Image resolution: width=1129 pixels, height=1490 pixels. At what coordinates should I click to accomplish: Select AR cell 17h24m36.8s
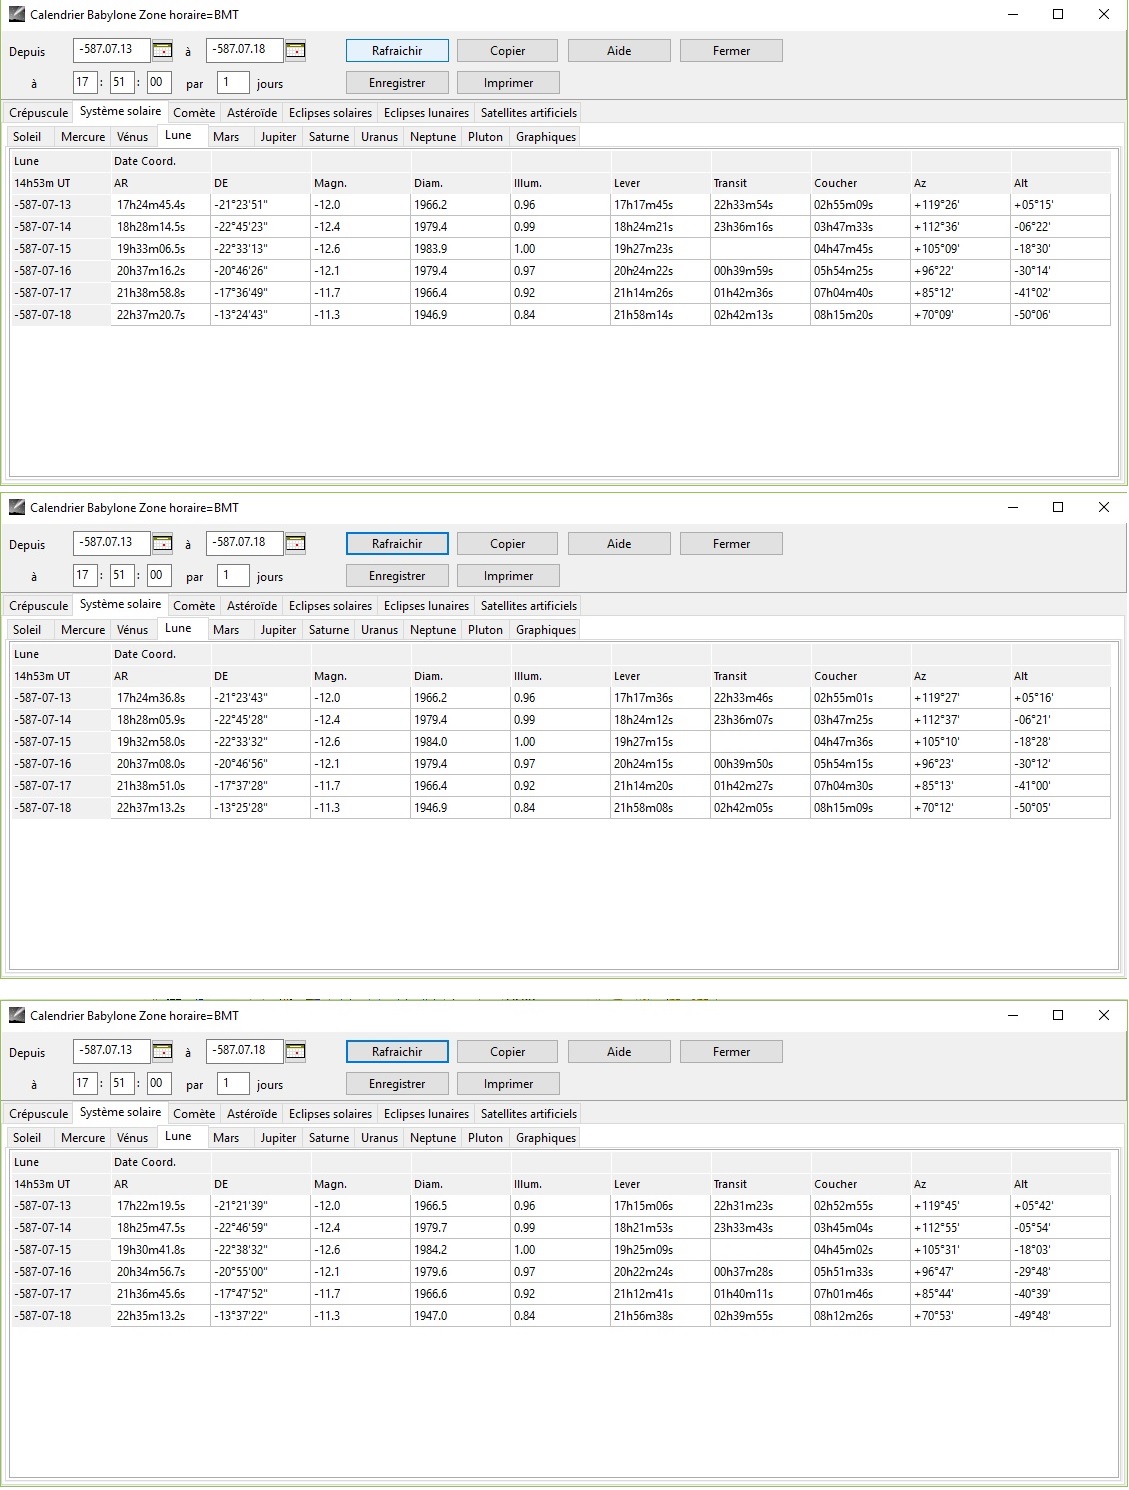(x=160, y=698)
